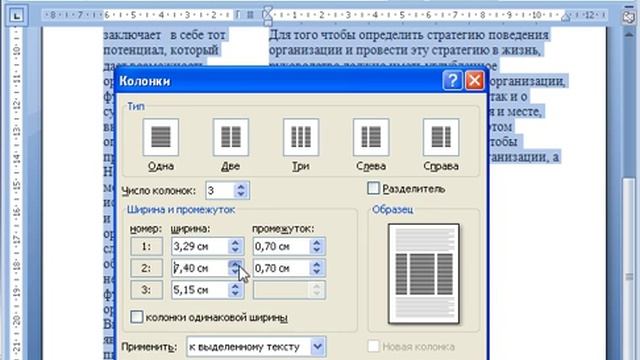
Task: Toggle the 'Разделитель' checkbox
Action: pos(373,188)
